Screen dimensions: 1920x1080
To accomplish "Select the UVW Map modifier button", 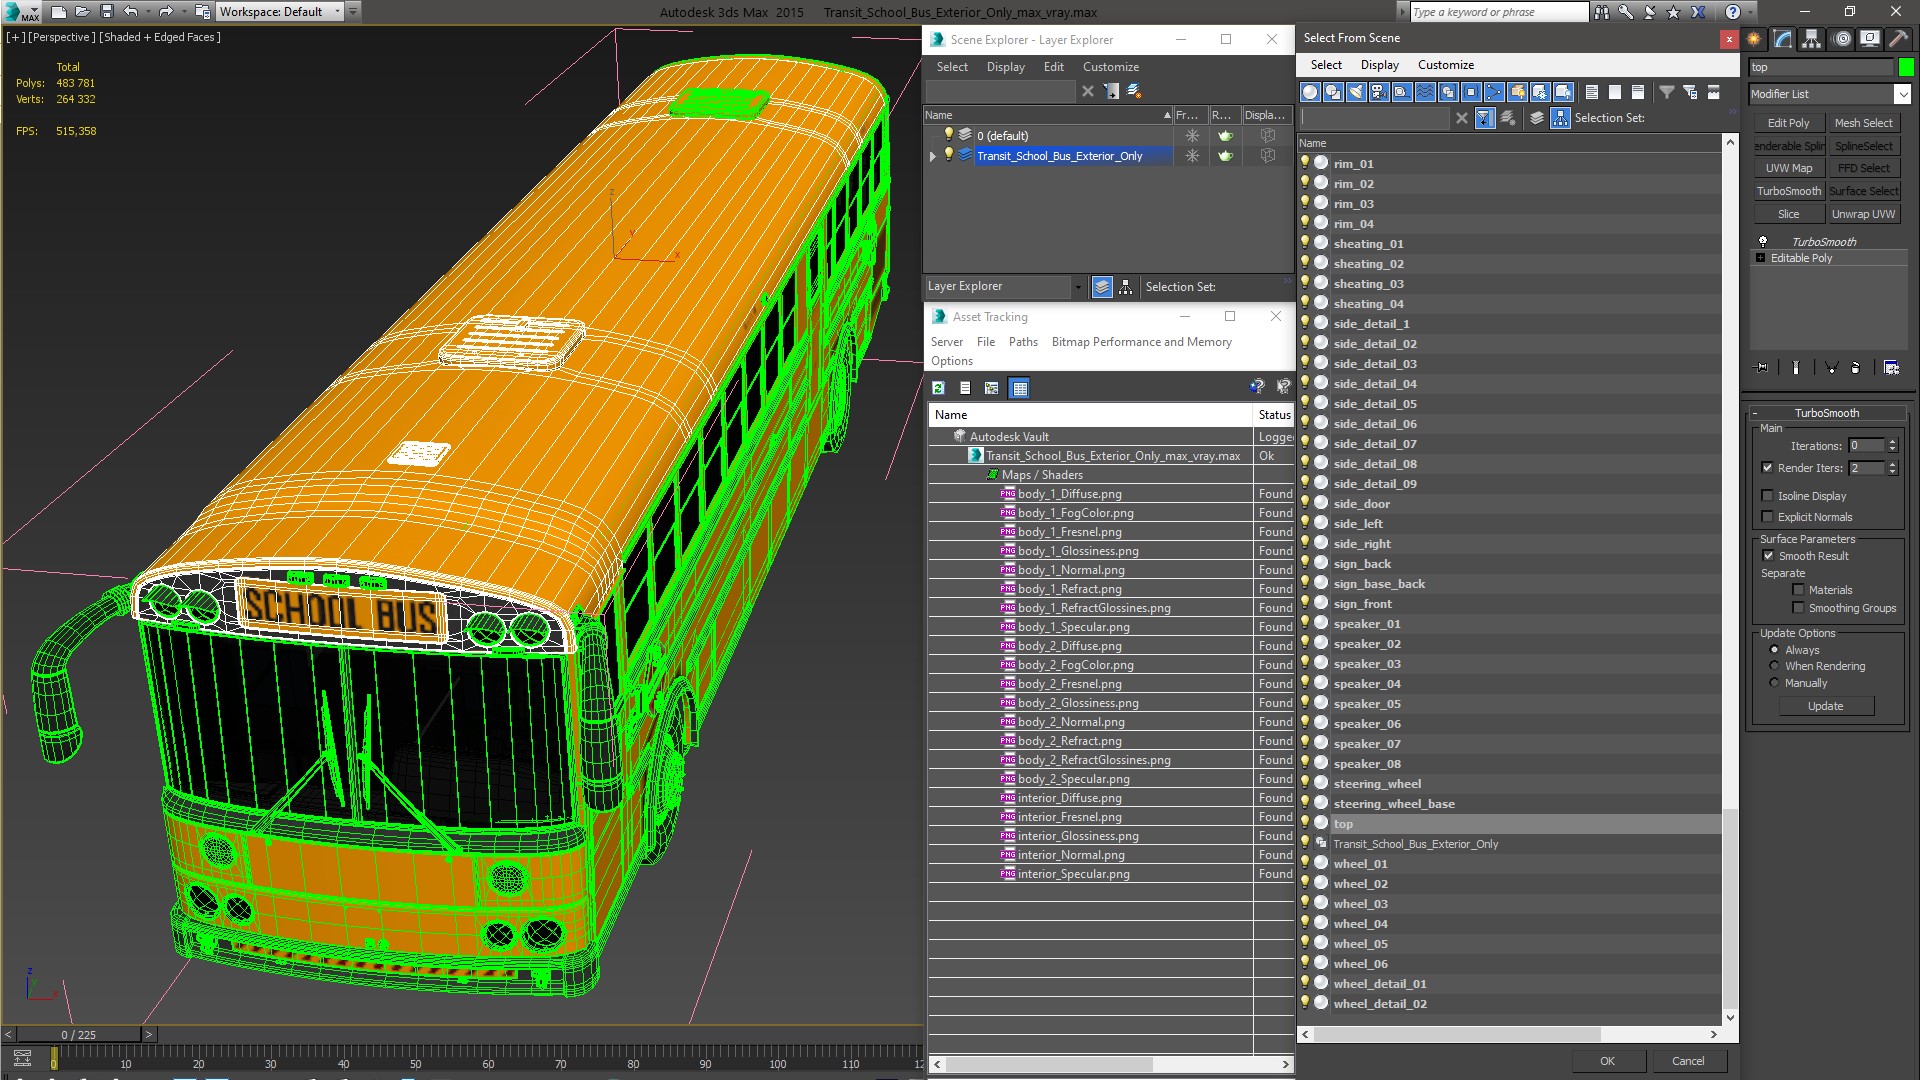I will point(1789,167).
